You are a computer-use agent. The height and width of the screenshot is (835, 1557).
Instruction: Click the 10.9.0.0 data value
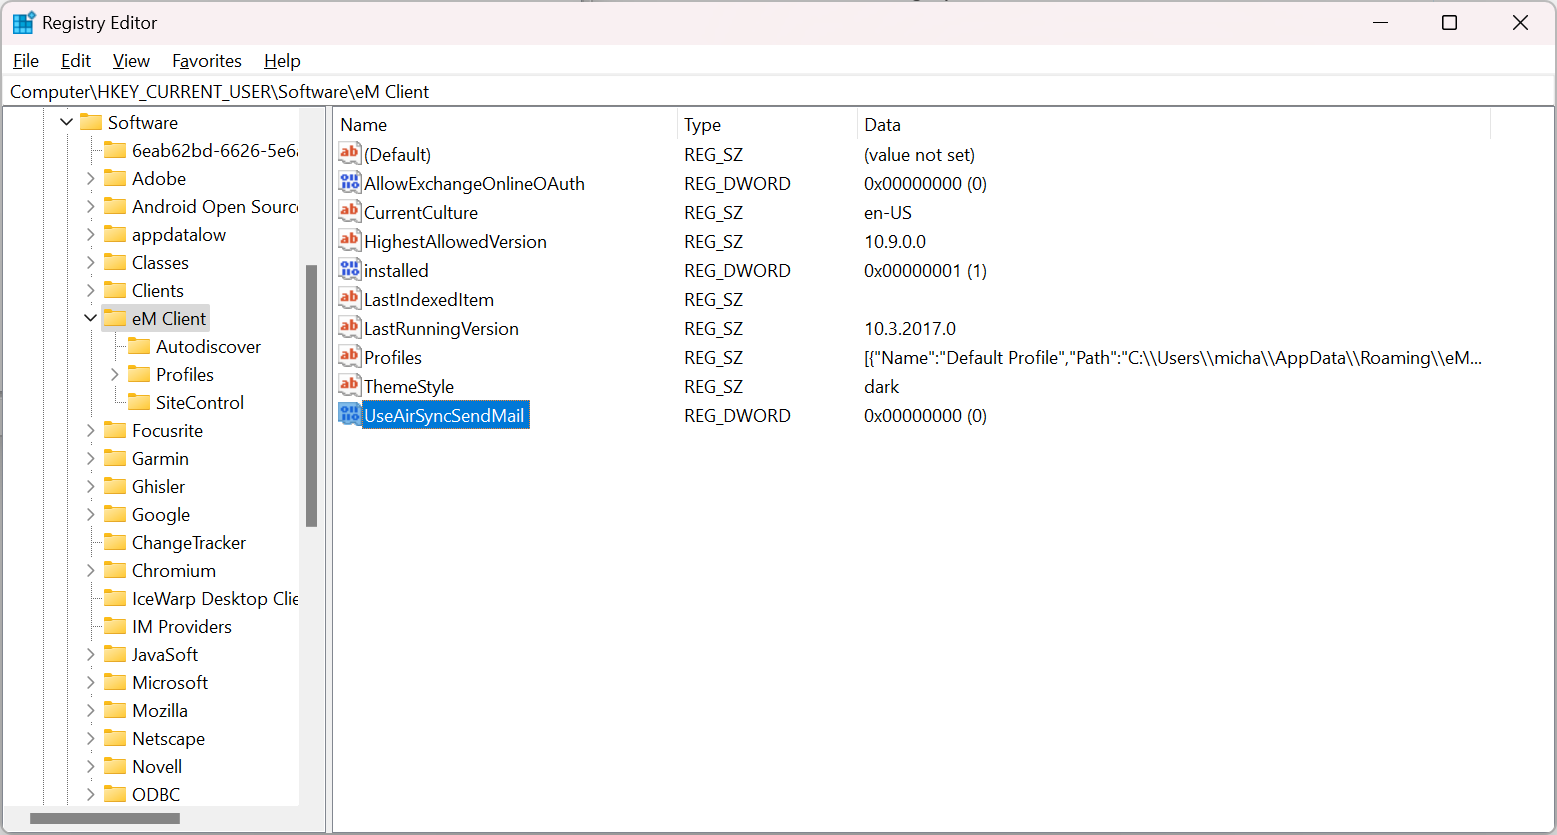coord(895,241)
